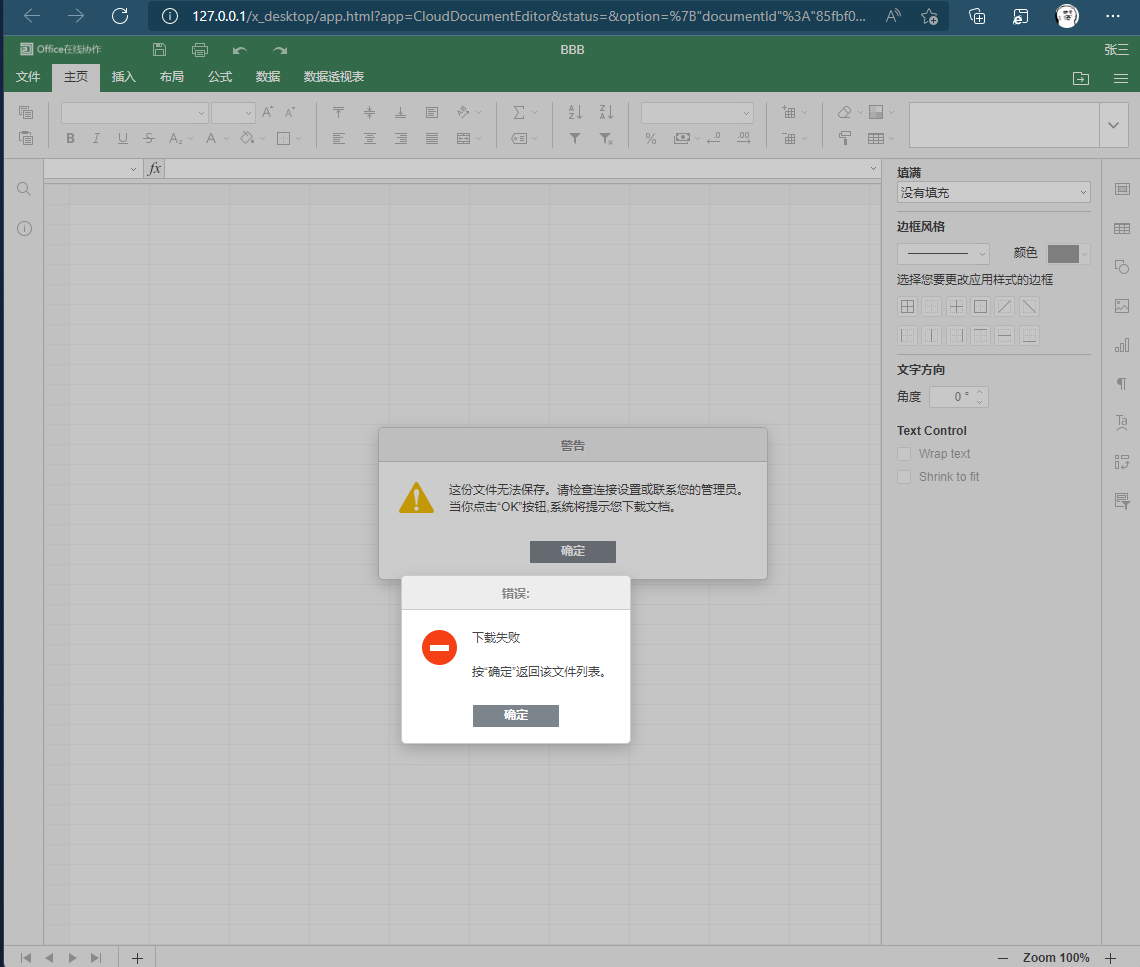This screenshot has height=967, width=1140.
Task: Open image settings in right sidebar
Action: [x=1121, y=306]
